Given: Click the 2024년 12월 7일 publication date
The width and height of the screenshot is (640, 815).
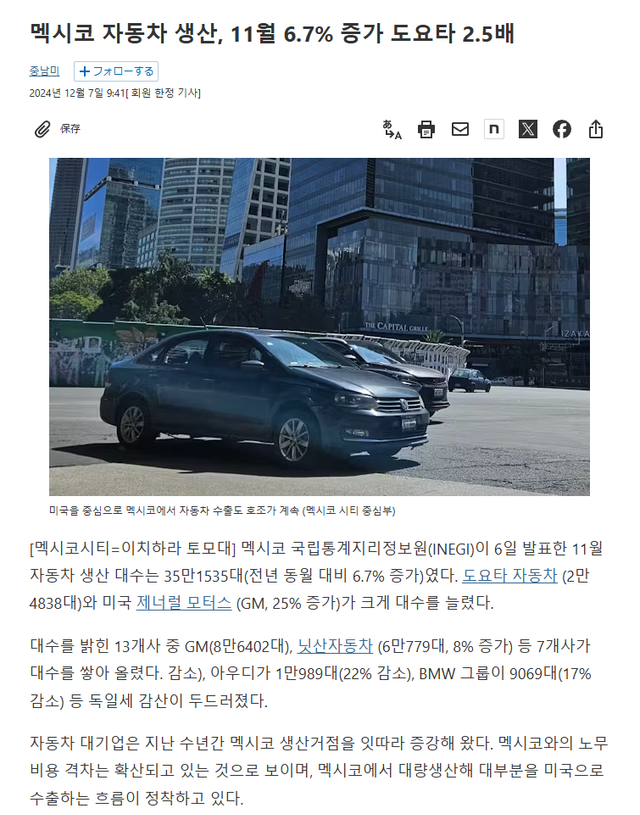Looking at the screenshot, I should (x=77, y=93).
